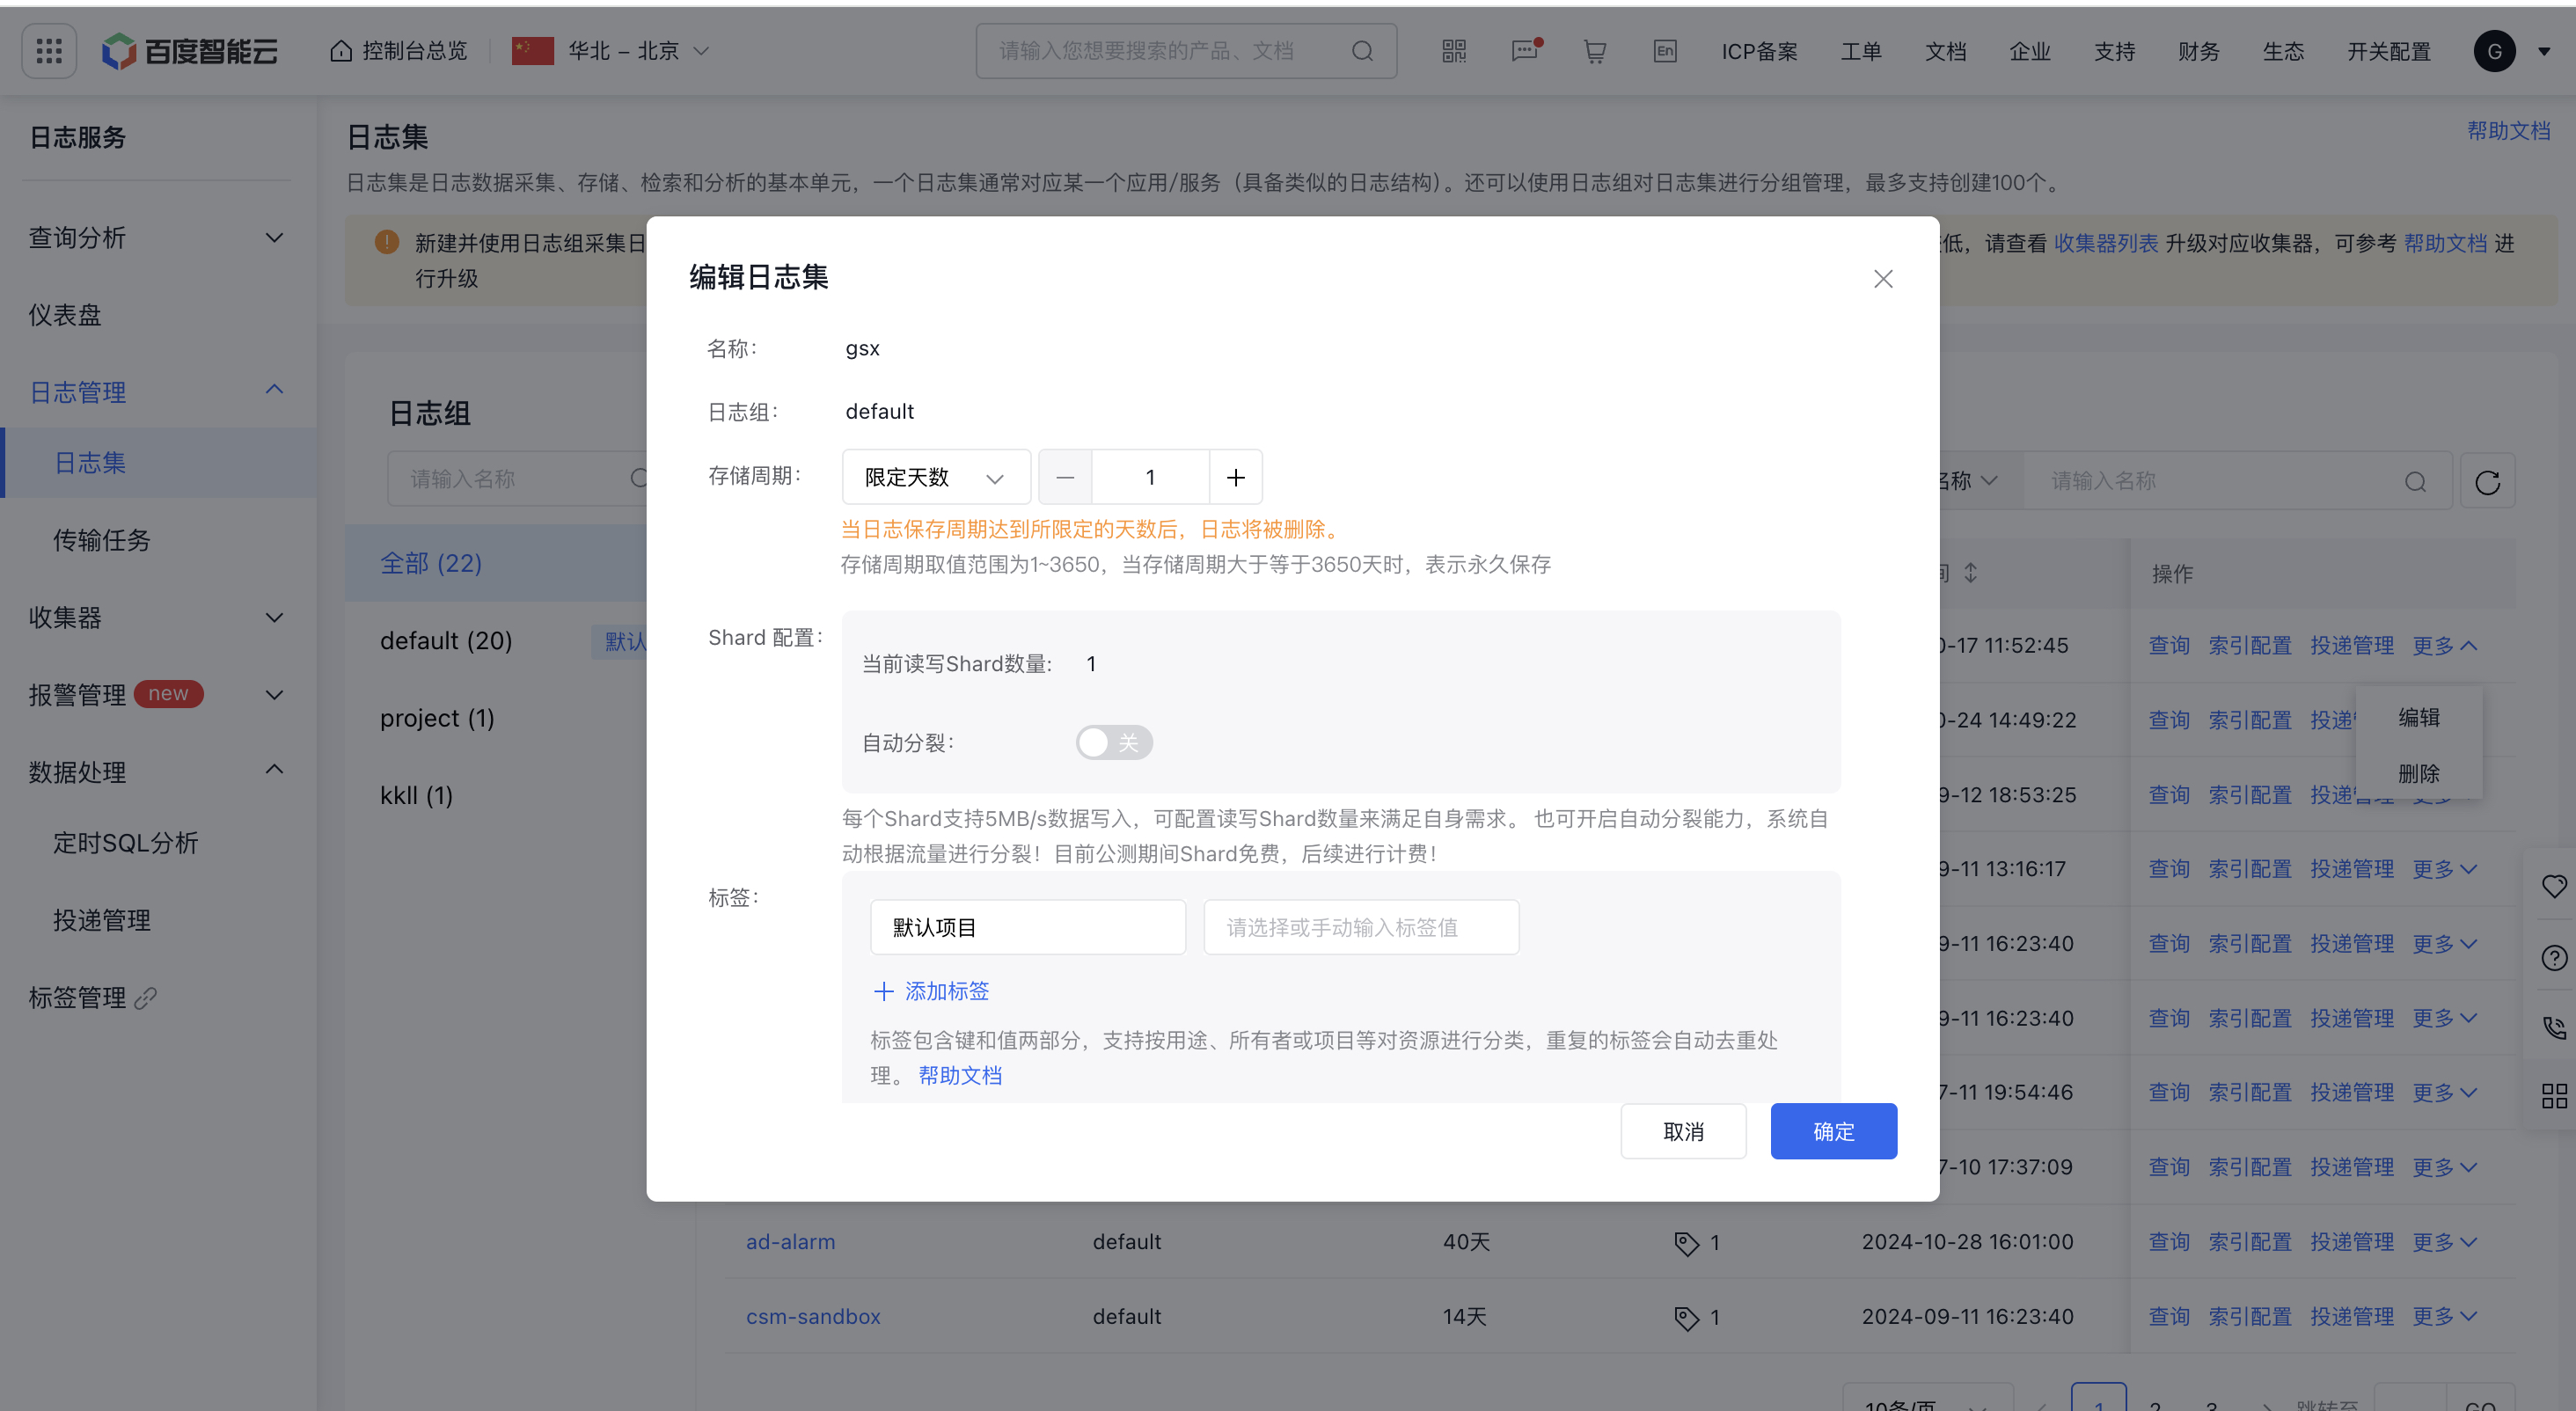Click the 确定 button
This screenshot has width=2576, height=1411.
coord(1833,1132)
